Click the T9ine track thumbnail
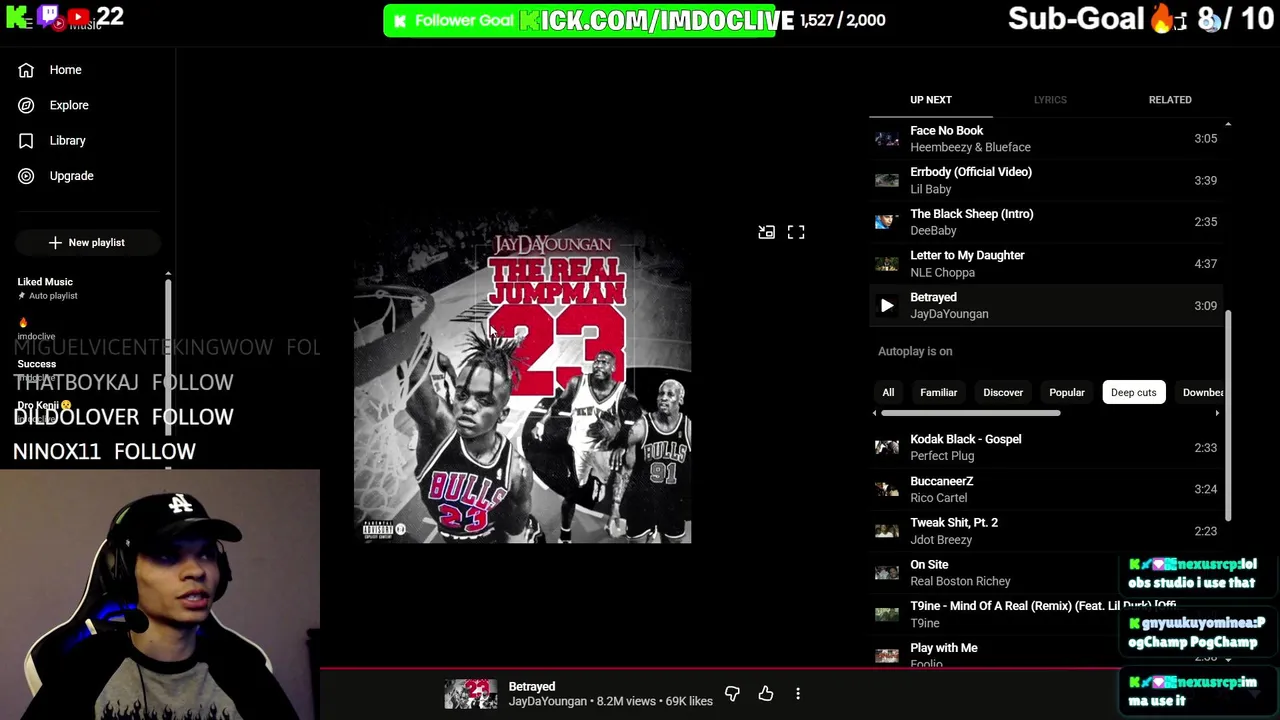 [887, 614]
